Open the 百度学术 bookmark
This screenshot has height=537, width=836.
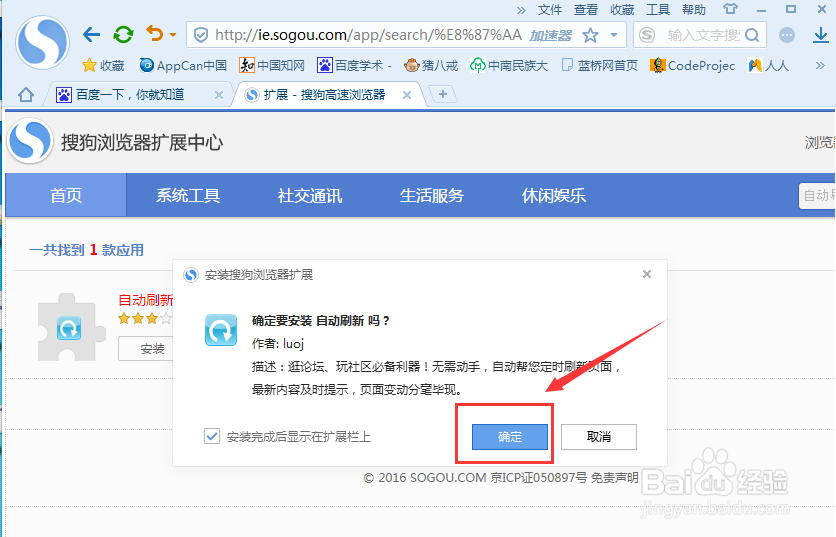[354, 66]
